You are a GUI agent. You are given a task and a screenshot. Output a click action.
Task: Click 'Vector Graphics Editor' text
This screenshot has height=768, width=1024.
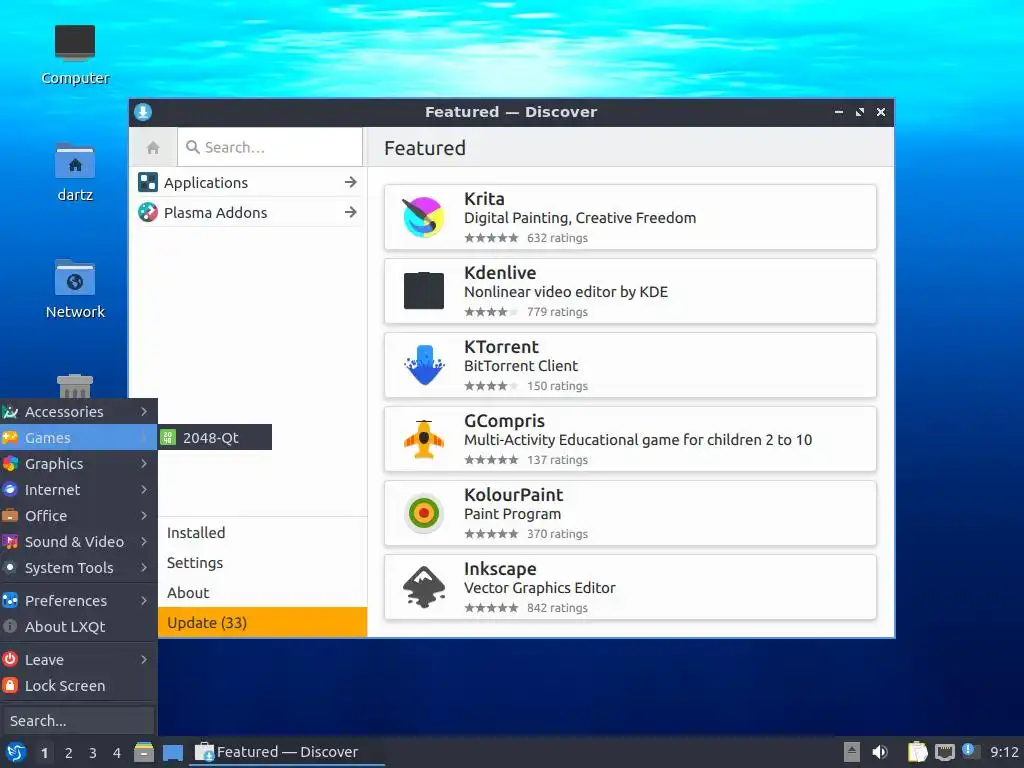(539, 588)
